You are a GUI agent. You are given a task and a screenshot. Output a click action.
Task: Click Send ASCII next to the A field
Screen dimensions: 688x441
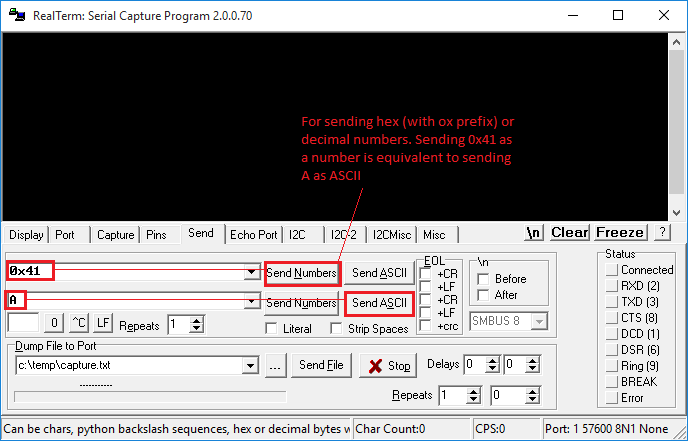pos(379,303)
